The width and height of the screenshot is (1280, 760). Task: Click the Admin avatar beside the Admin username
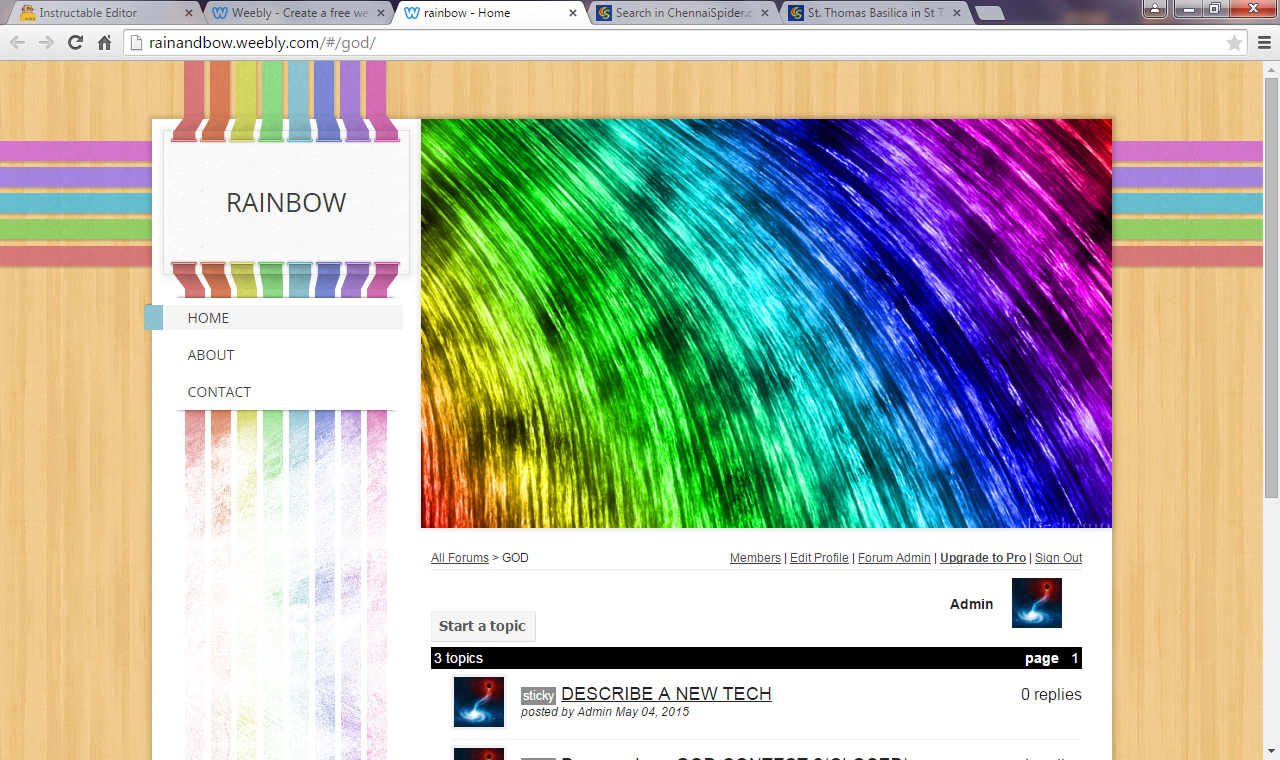tap(1037, 603)
